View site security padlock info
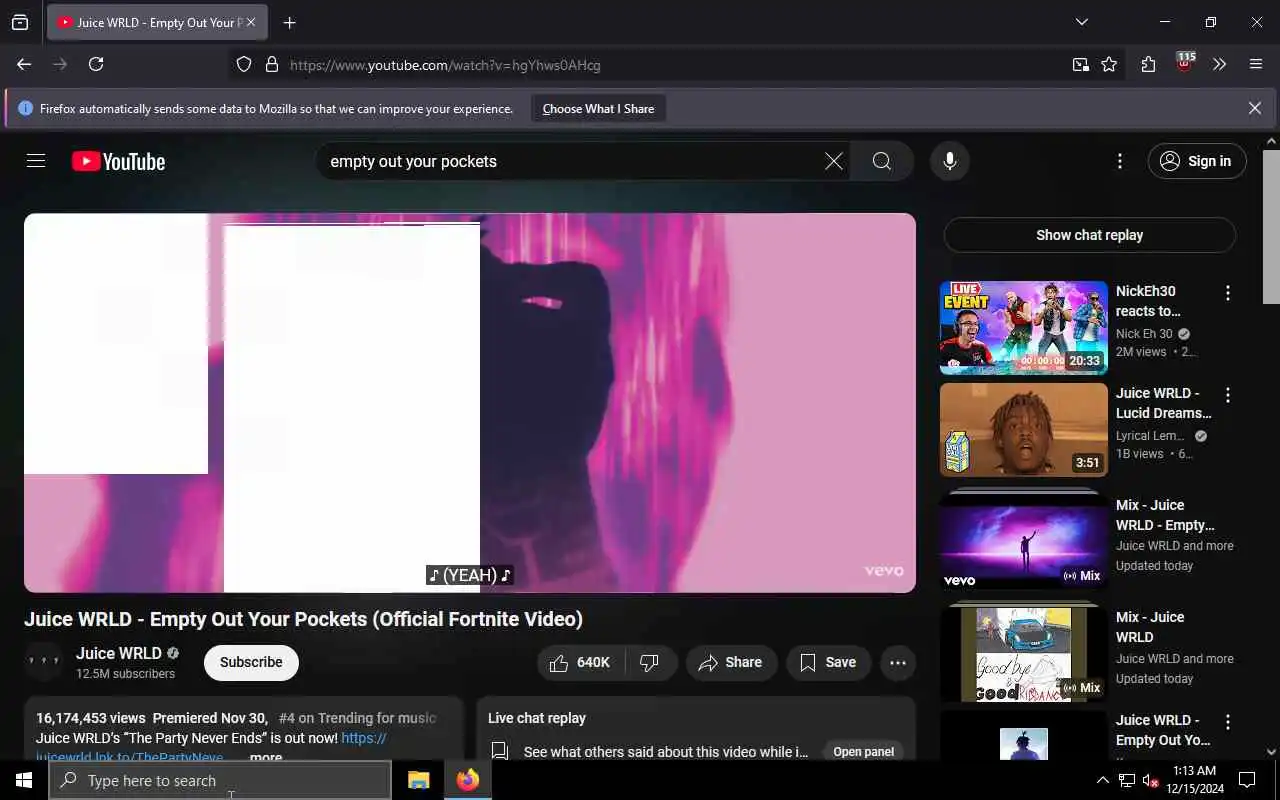 coord(271,65)
